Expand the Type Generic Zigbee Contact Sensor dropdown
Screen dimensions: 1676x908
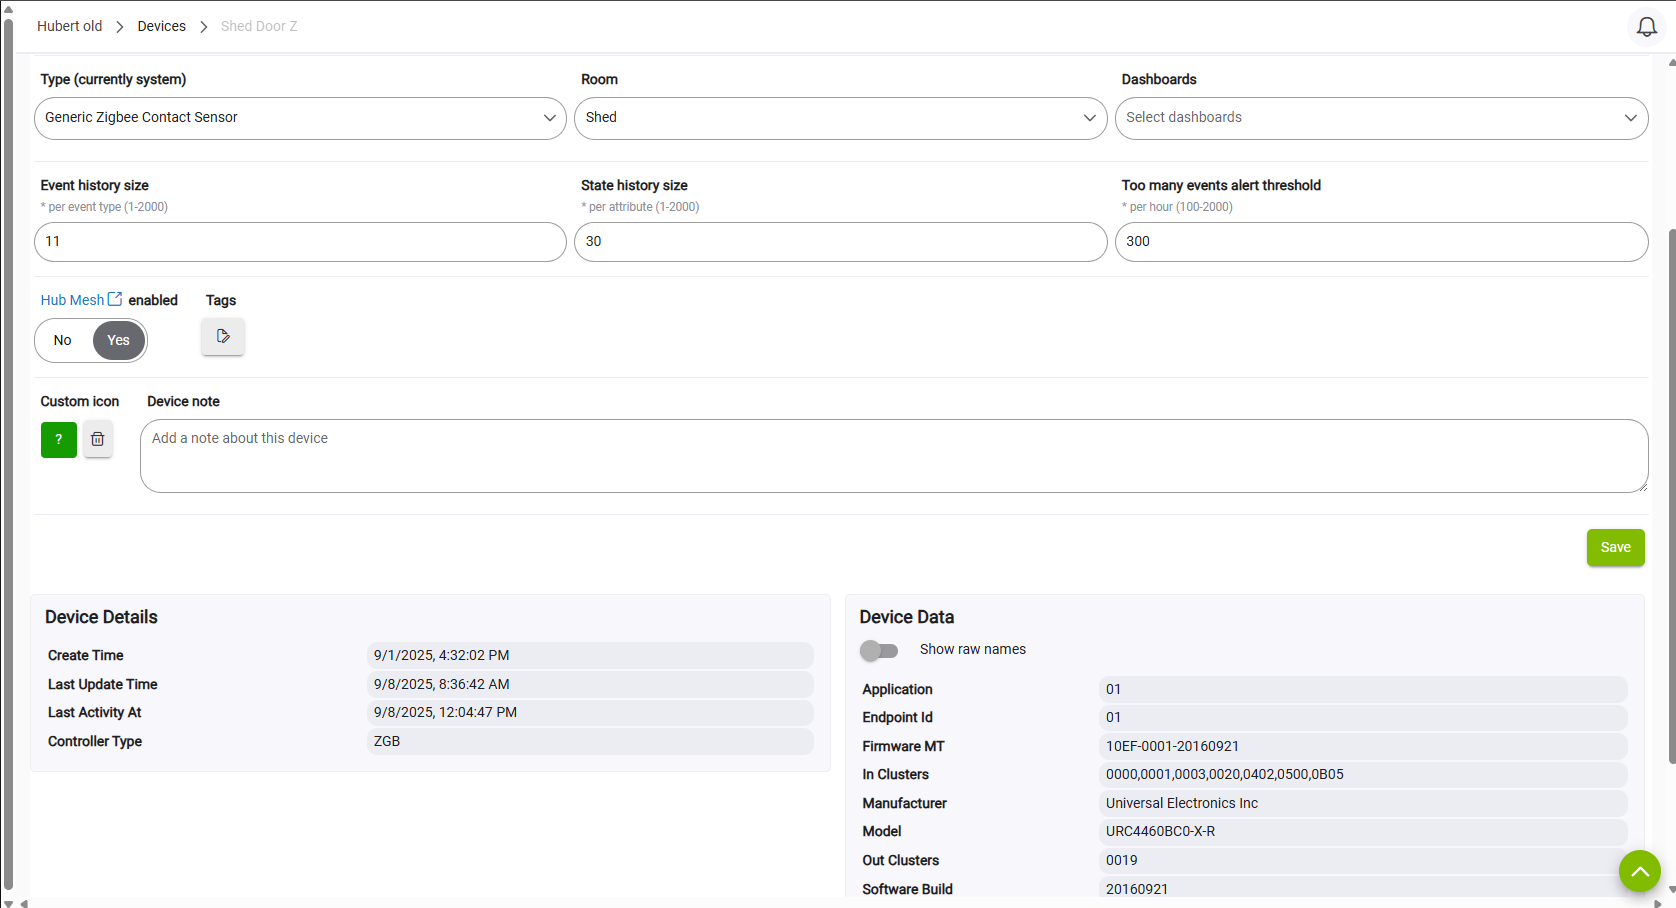(x=300, y=118)
